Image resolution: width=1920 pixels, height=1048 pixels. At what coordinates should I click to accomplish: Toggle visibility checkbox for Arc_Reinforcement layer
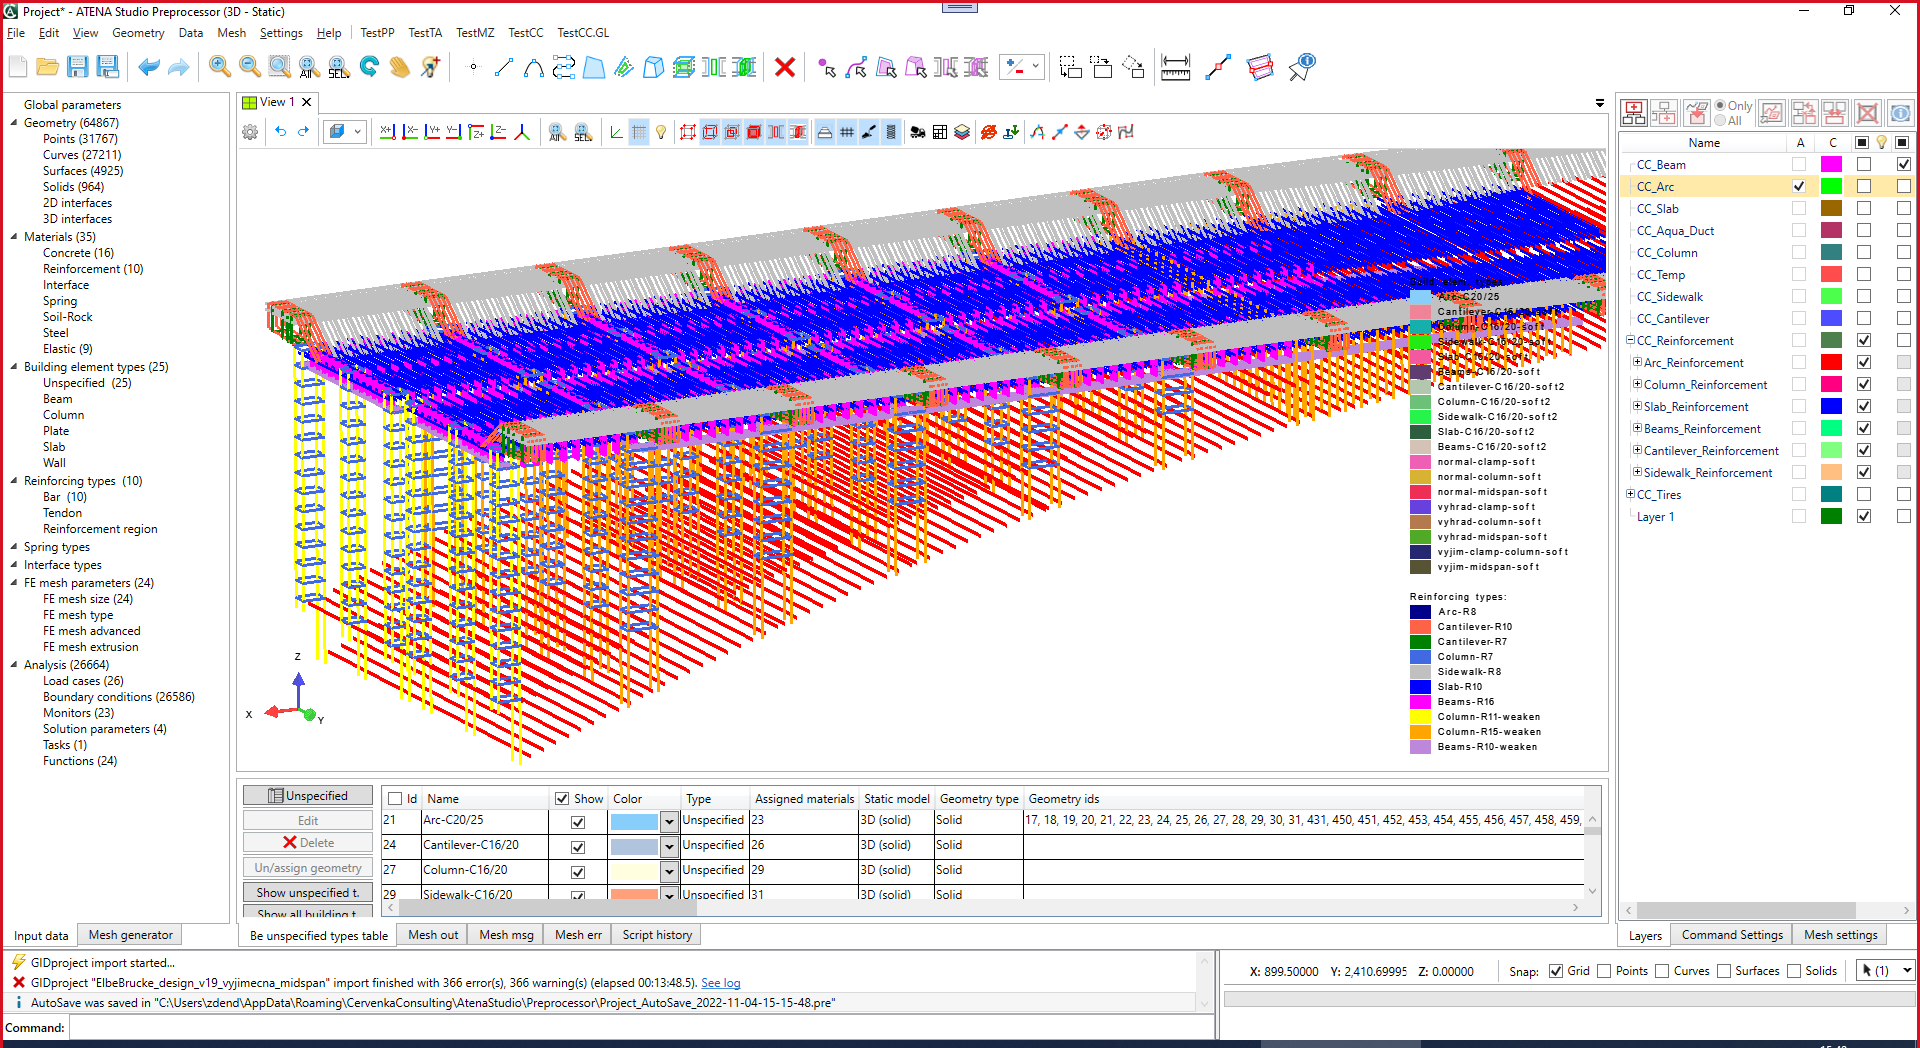click(x=1864, y=363)
